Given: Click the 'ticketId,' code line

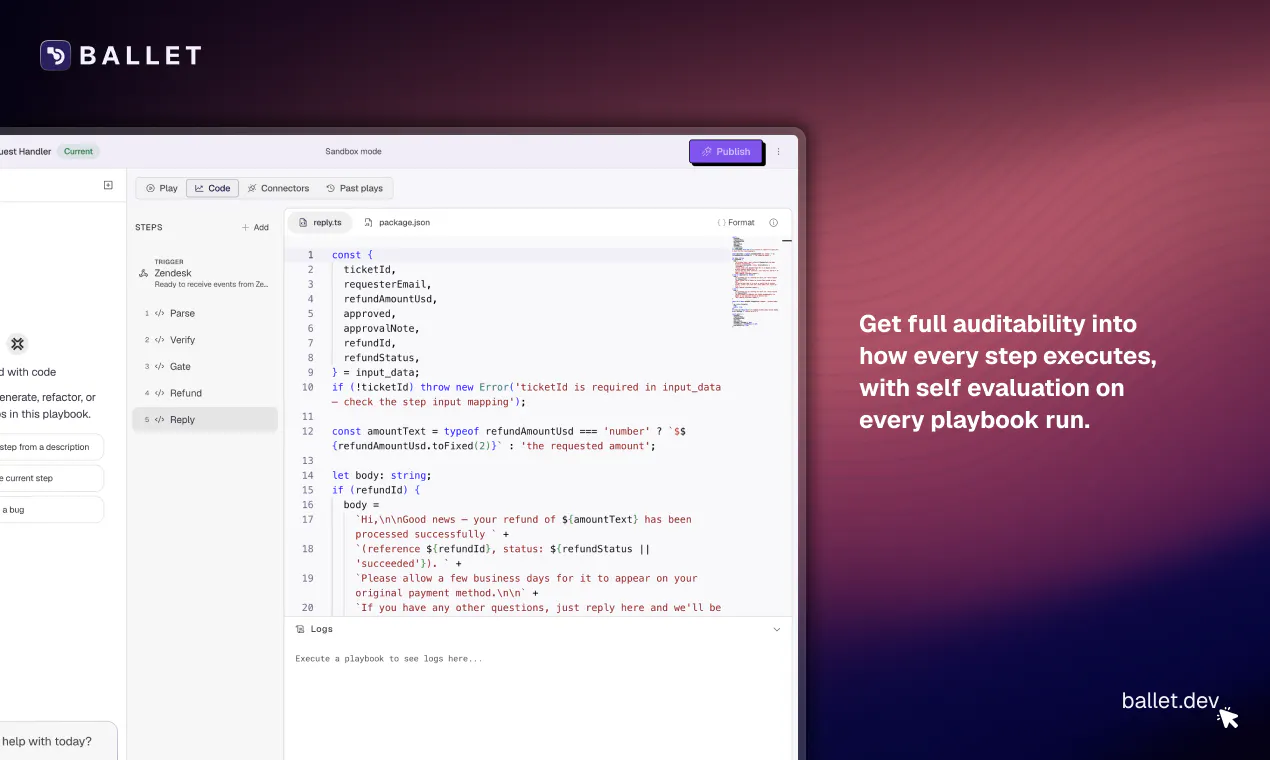Looking at the screenshot, I should coord(370,270).
